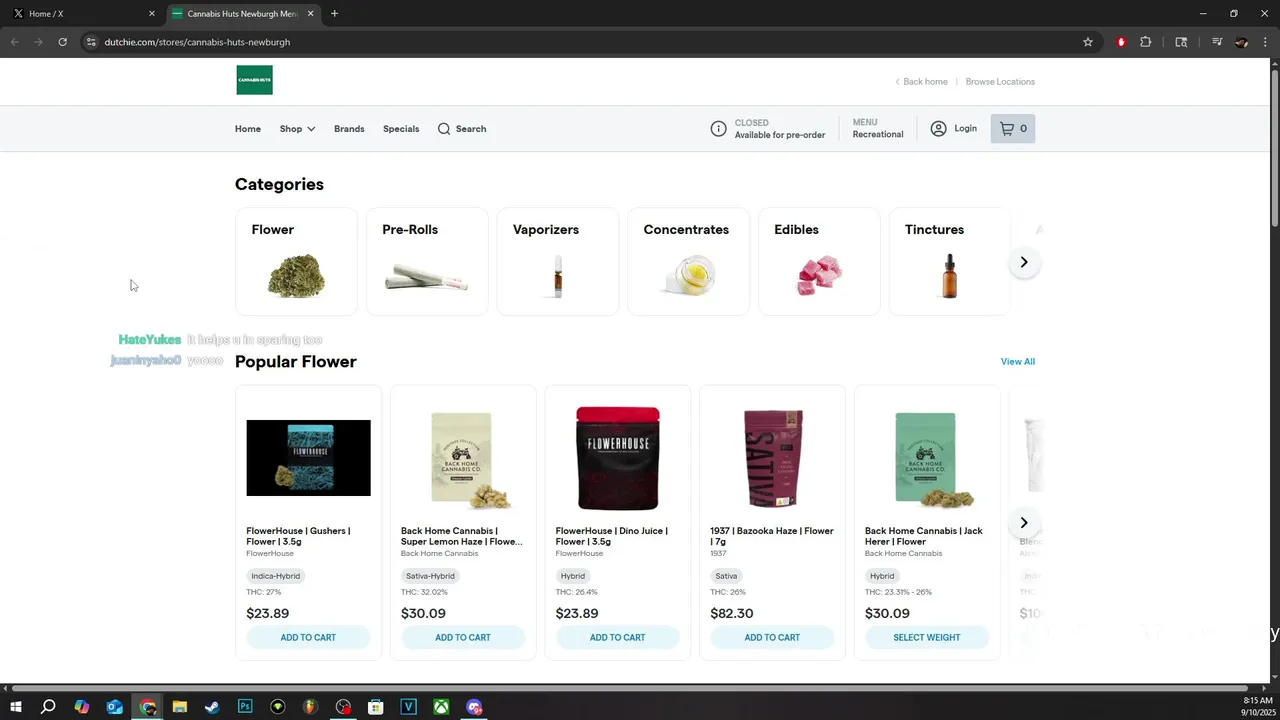Open the Chrome profile avatar
The image size is (1280, 720).
point(1241,42)
